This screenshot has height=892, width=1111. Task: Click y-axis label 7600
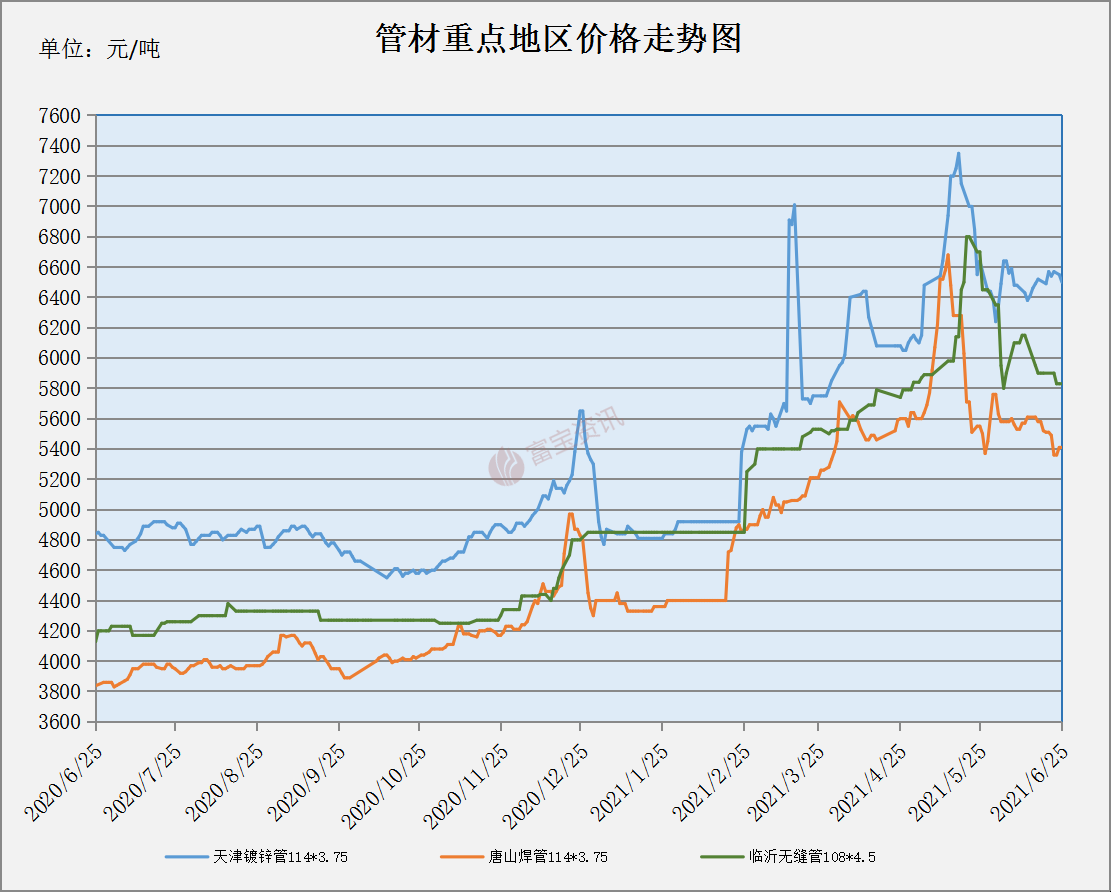(60, 115)
